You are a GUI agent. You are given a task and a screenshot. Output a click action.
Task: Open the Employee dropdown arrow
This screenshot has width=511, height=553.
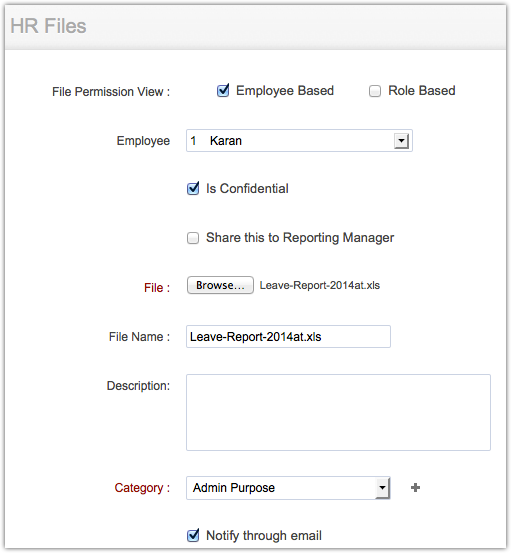pos(401,141)
